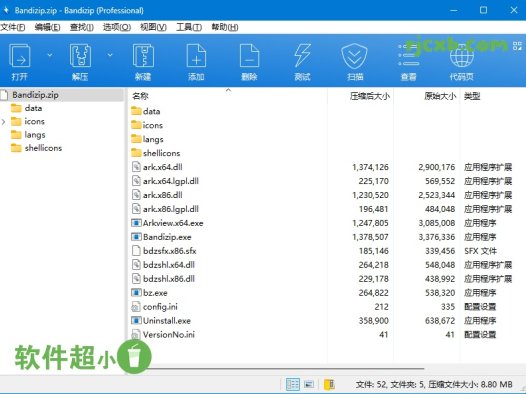Select the data folder in file list
Screen dimensions: 526x394
151,111
